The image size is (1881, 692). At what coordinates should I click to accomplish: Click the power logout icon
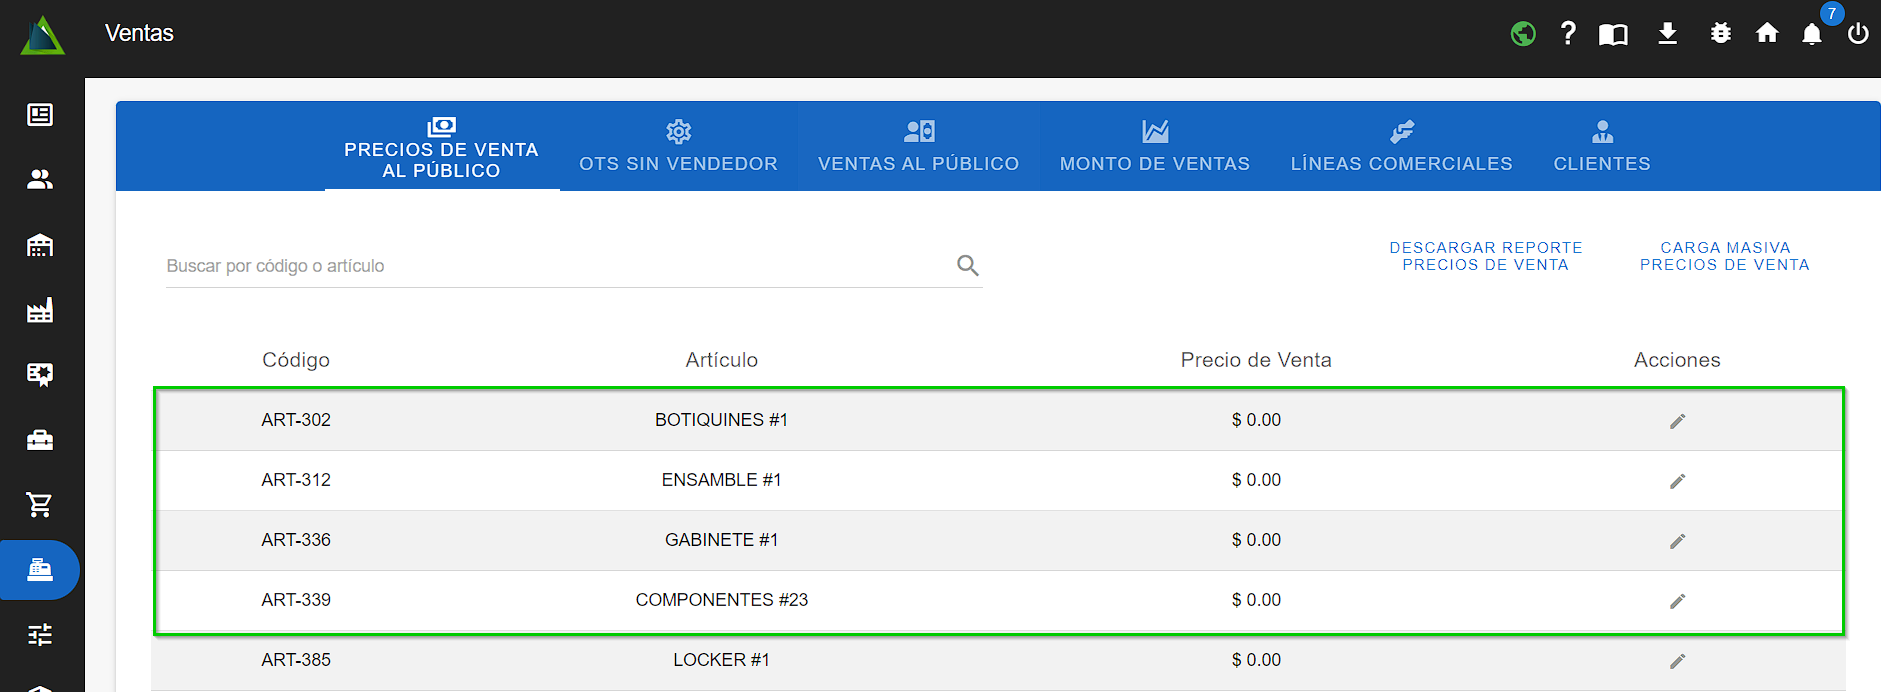(1858, 34)
